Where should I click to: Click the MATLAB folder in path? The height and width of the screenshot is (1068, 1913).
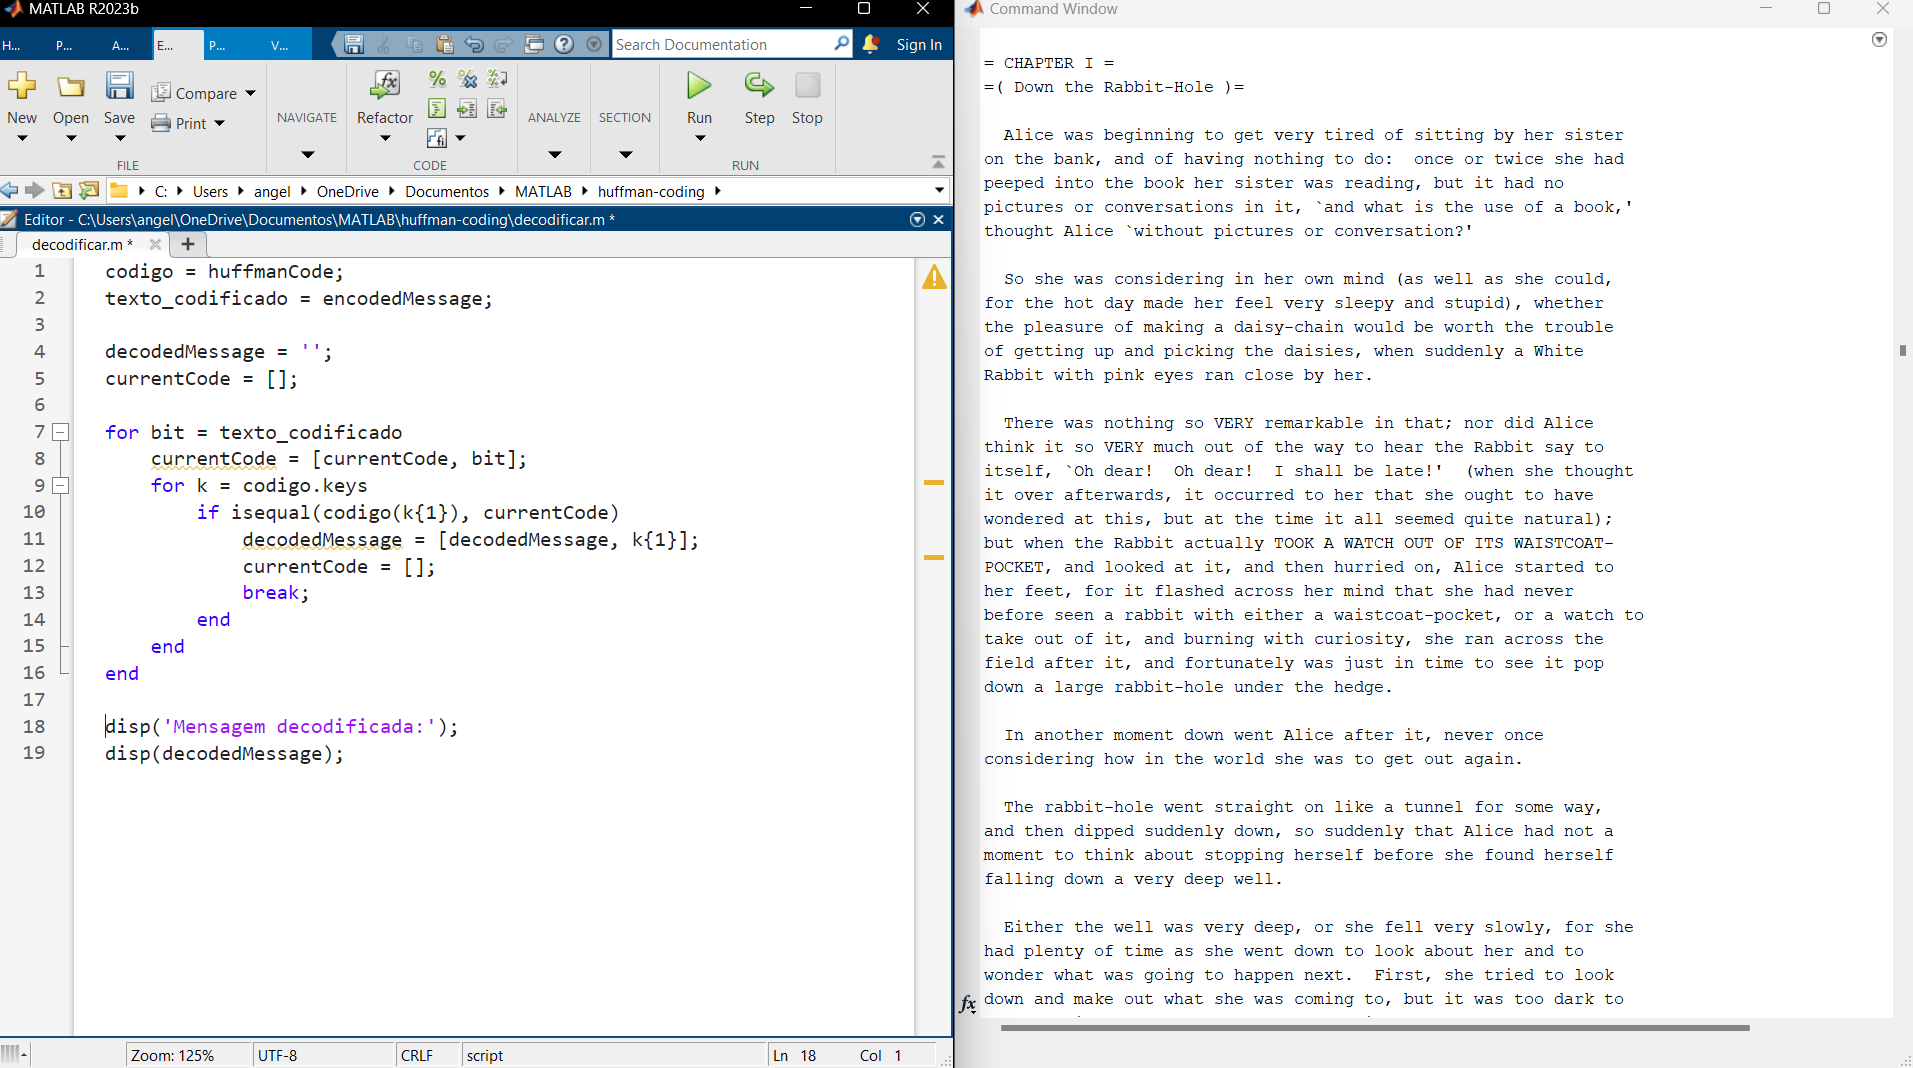pyautogui.click(x=543, y=191)
